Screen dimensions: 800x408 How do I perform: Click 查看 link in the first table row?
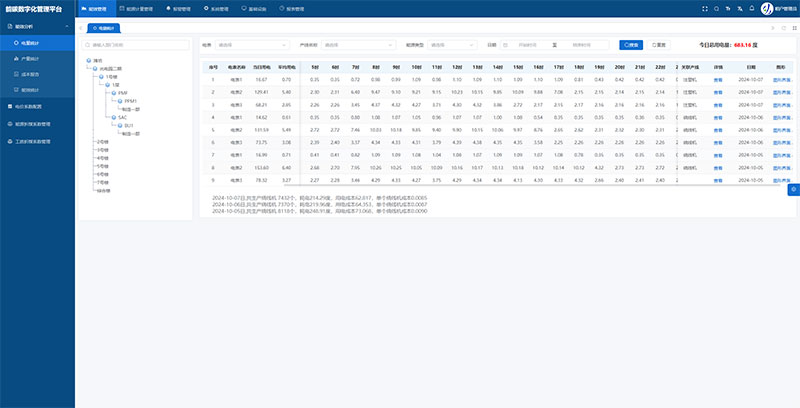pyautogui.click(x=718, y=79)
